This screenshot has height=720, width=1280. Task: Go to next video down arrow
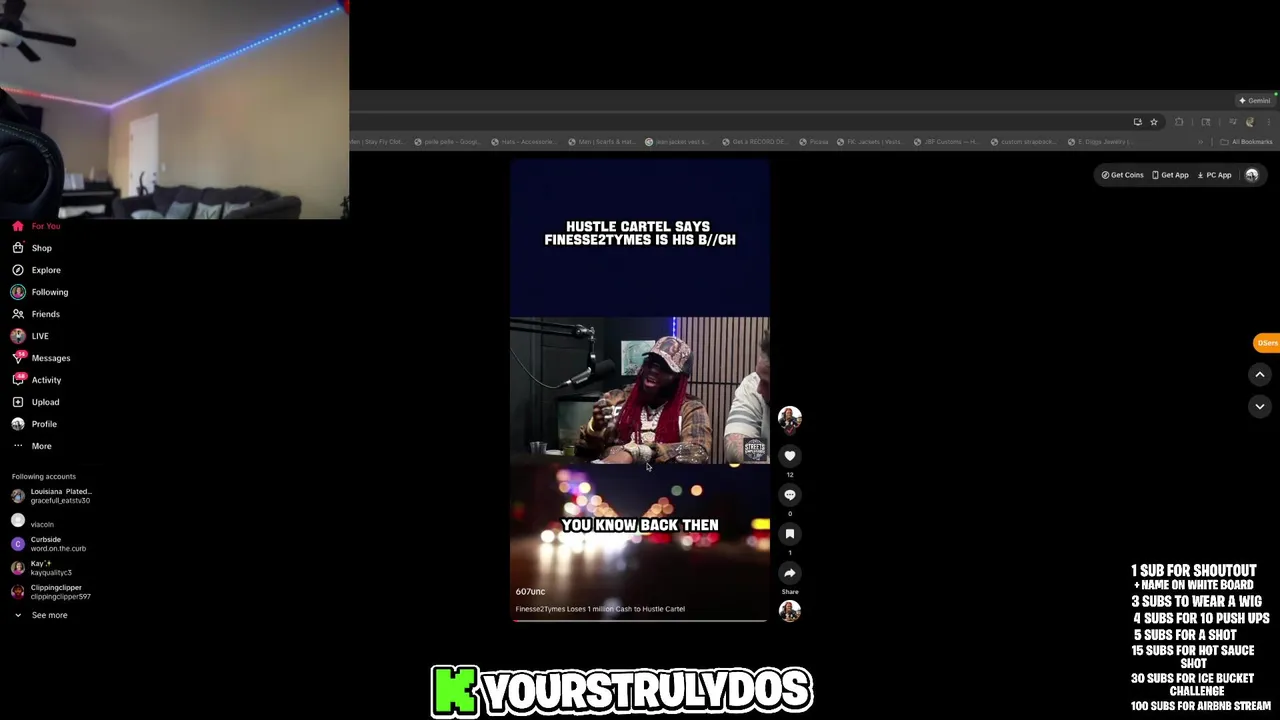(1260, 406)
